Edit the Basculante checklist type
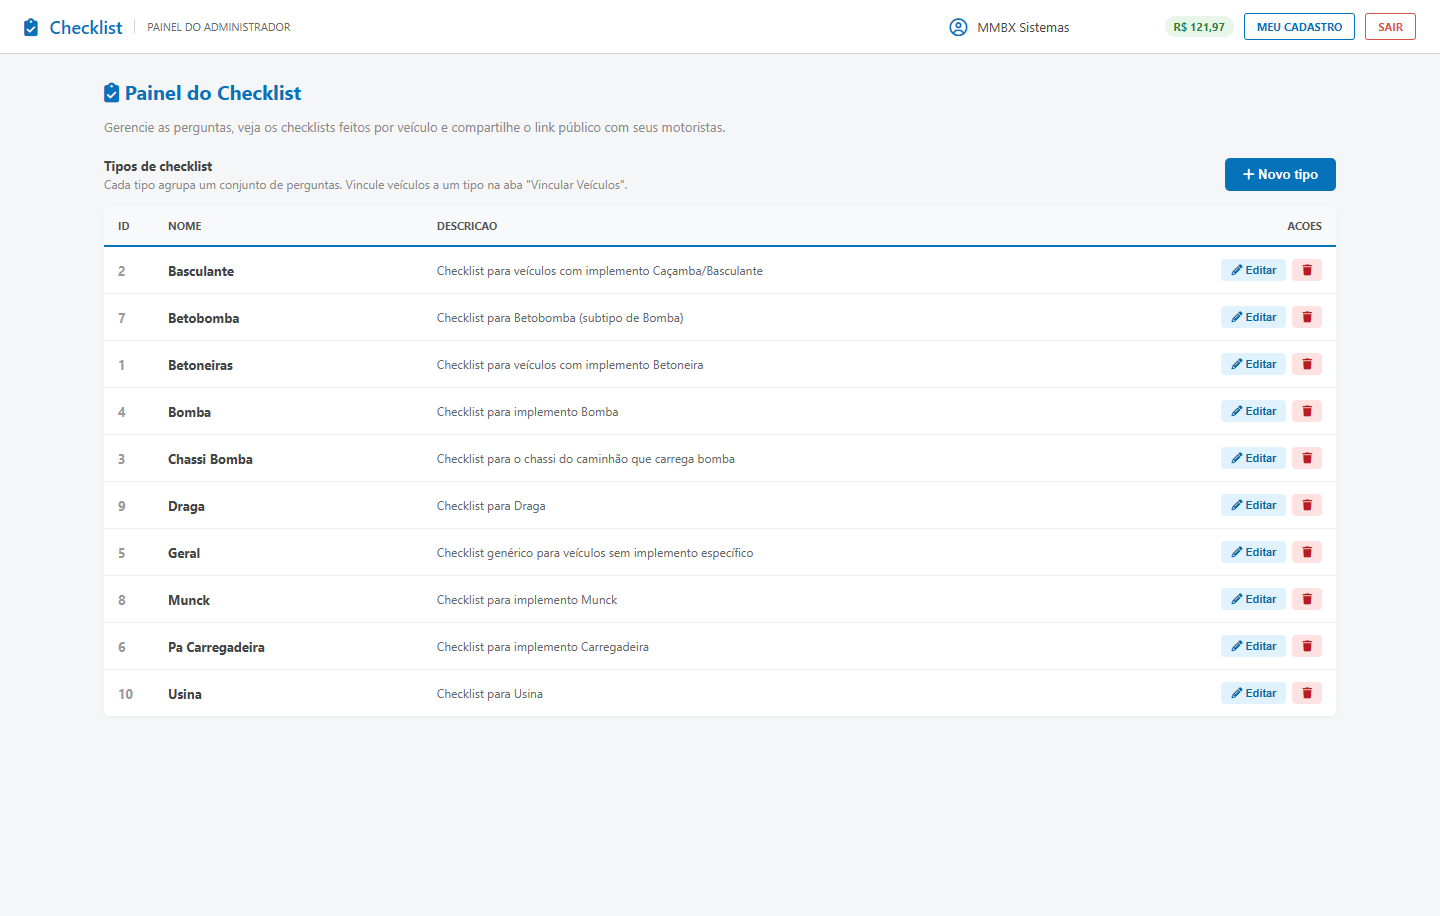Screen dimensions: 1440x916 point(1253,270)
